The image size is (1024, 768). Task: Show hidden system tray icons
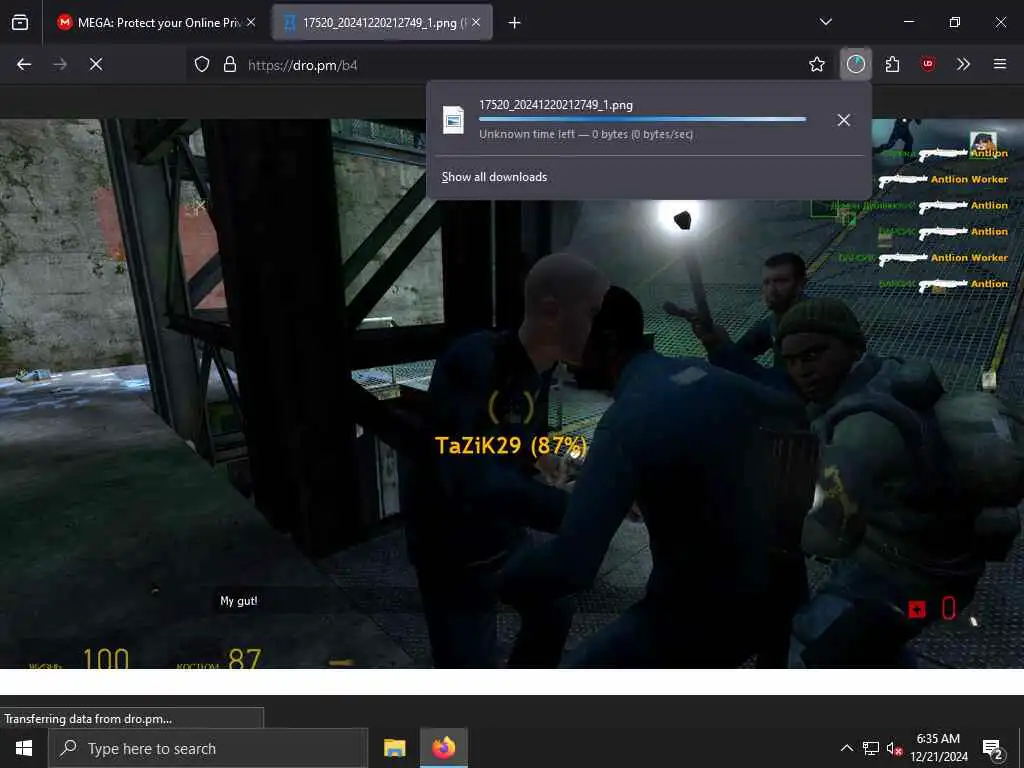846,748
